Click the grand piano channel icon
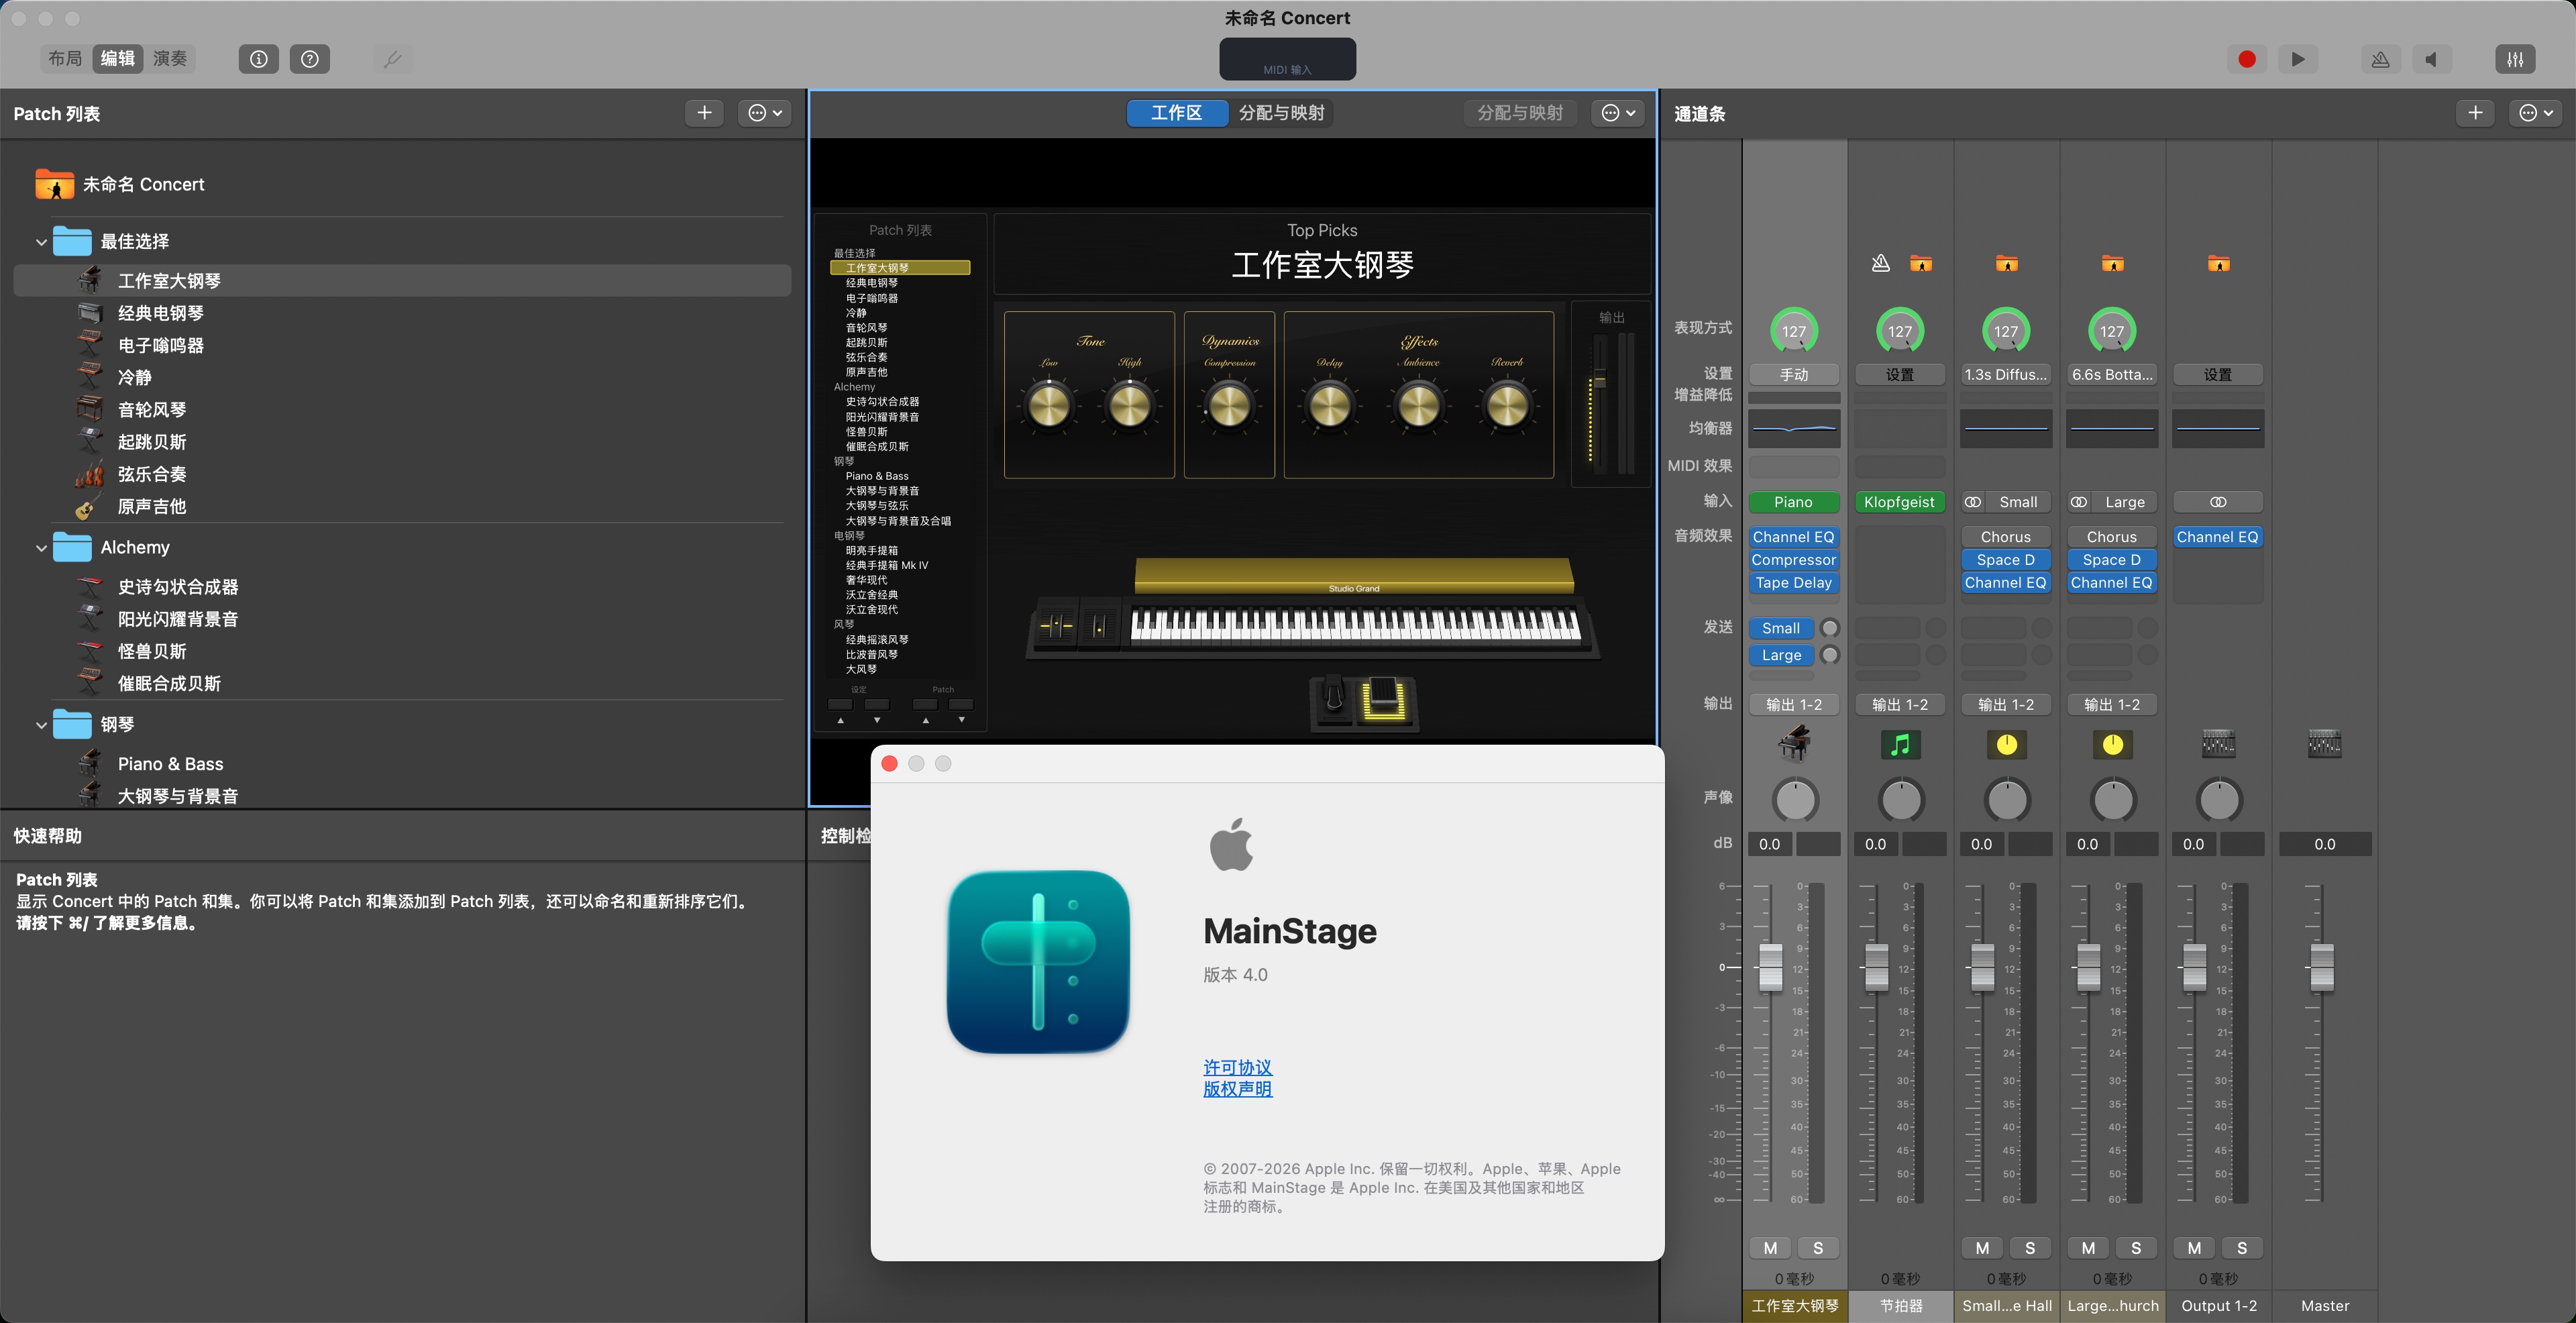 click(x=1794, y=744)
